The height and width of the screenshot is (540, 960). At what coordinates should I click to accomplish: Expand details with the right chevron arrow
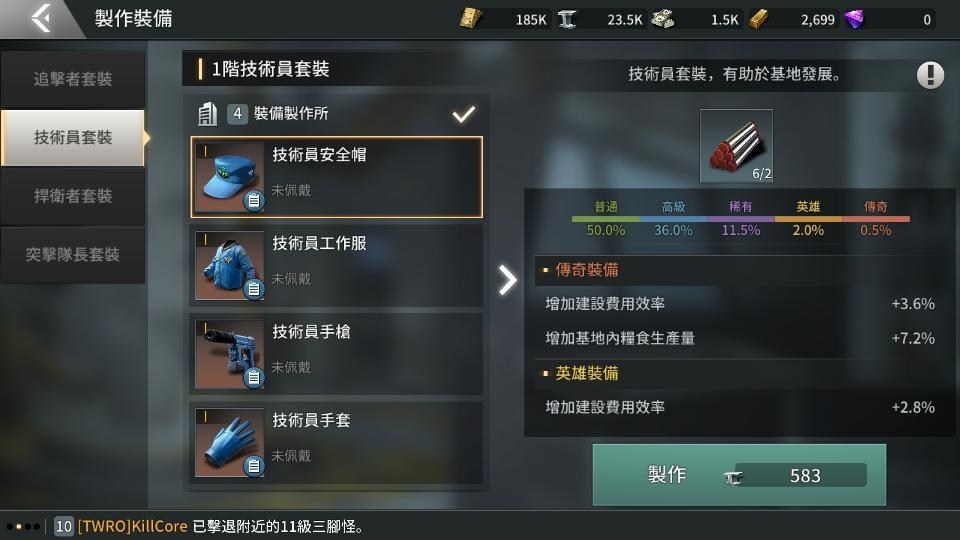point(507,280)
